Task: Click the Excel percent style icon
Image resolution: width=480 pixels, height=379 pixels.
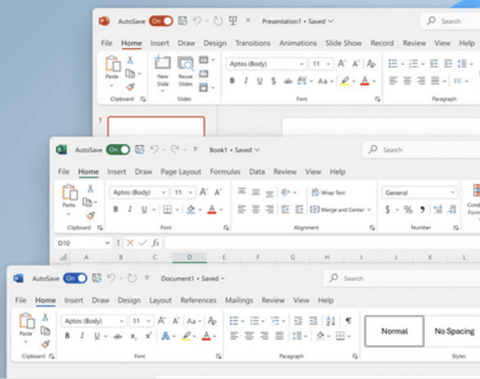Action: click(x=408, y=210)
